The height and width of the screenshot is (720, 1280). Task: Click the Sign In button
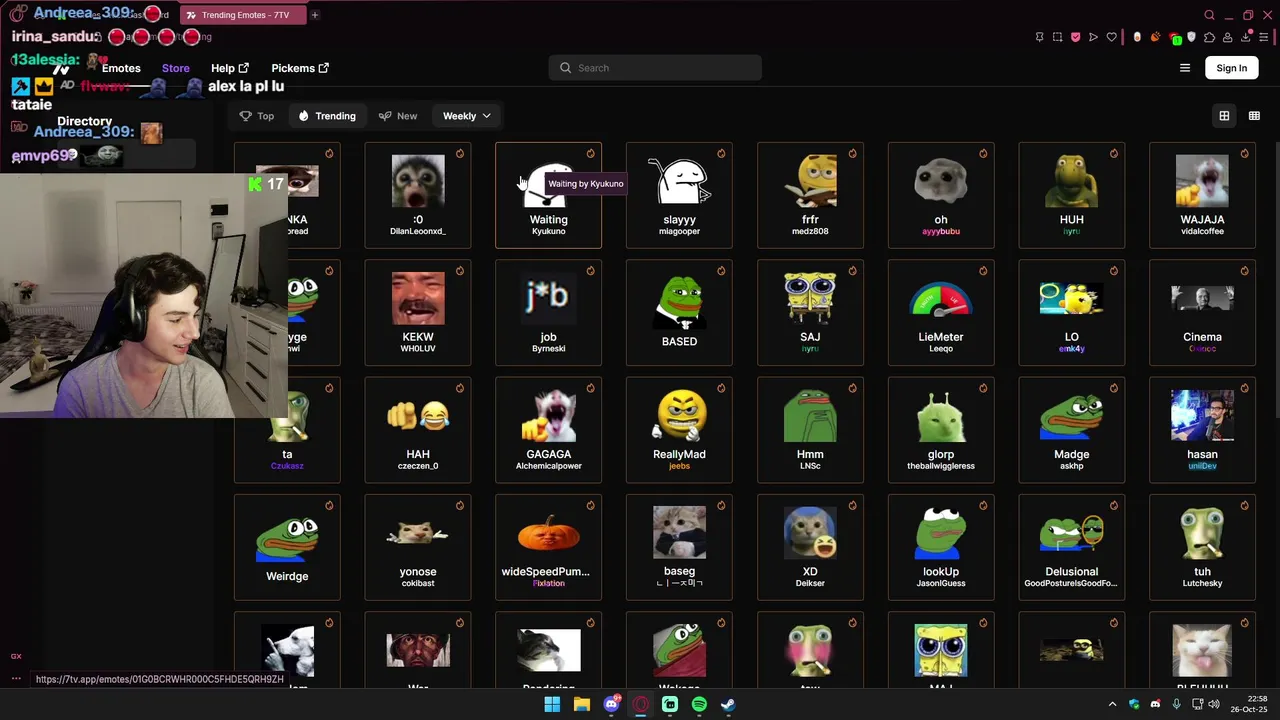(x=1231, y=68)
